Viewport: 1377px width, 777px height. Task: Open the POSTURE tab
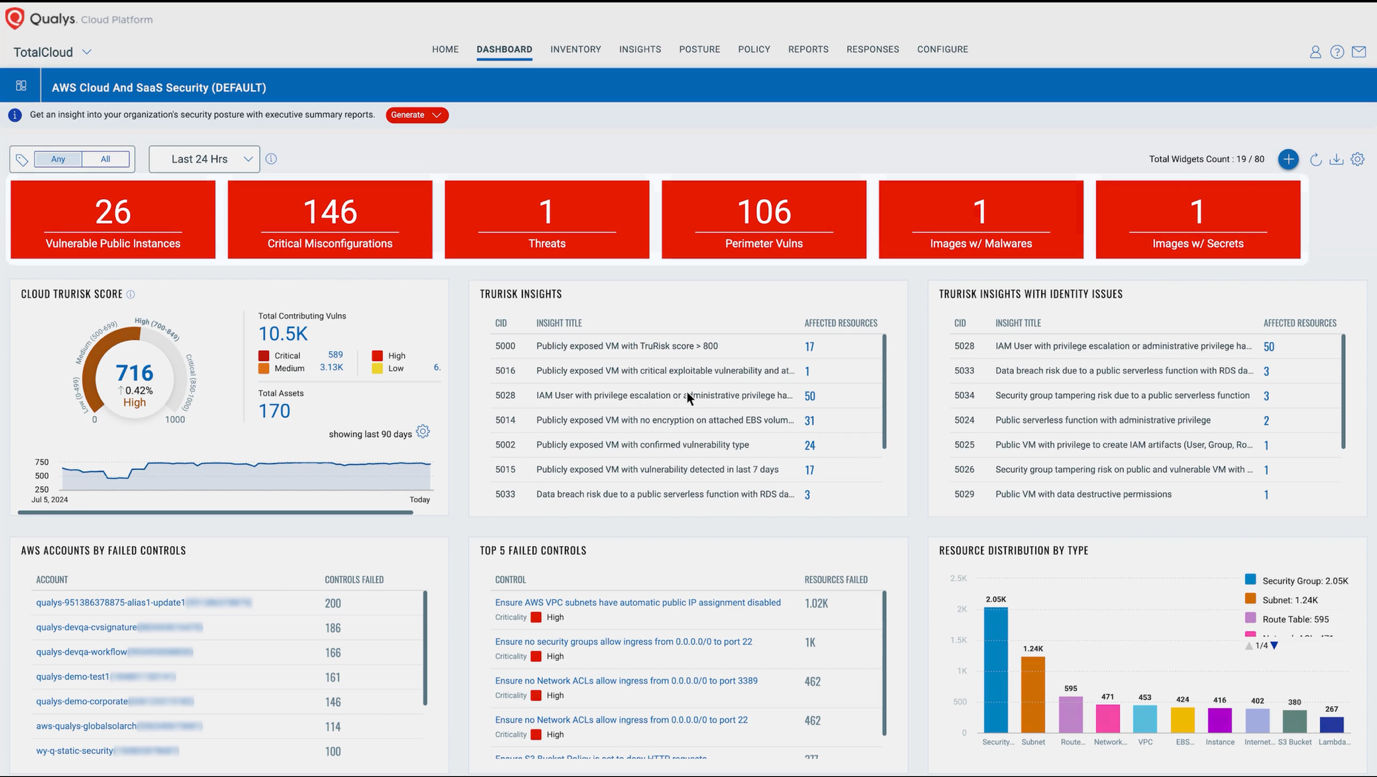click(x=699, y=49)
